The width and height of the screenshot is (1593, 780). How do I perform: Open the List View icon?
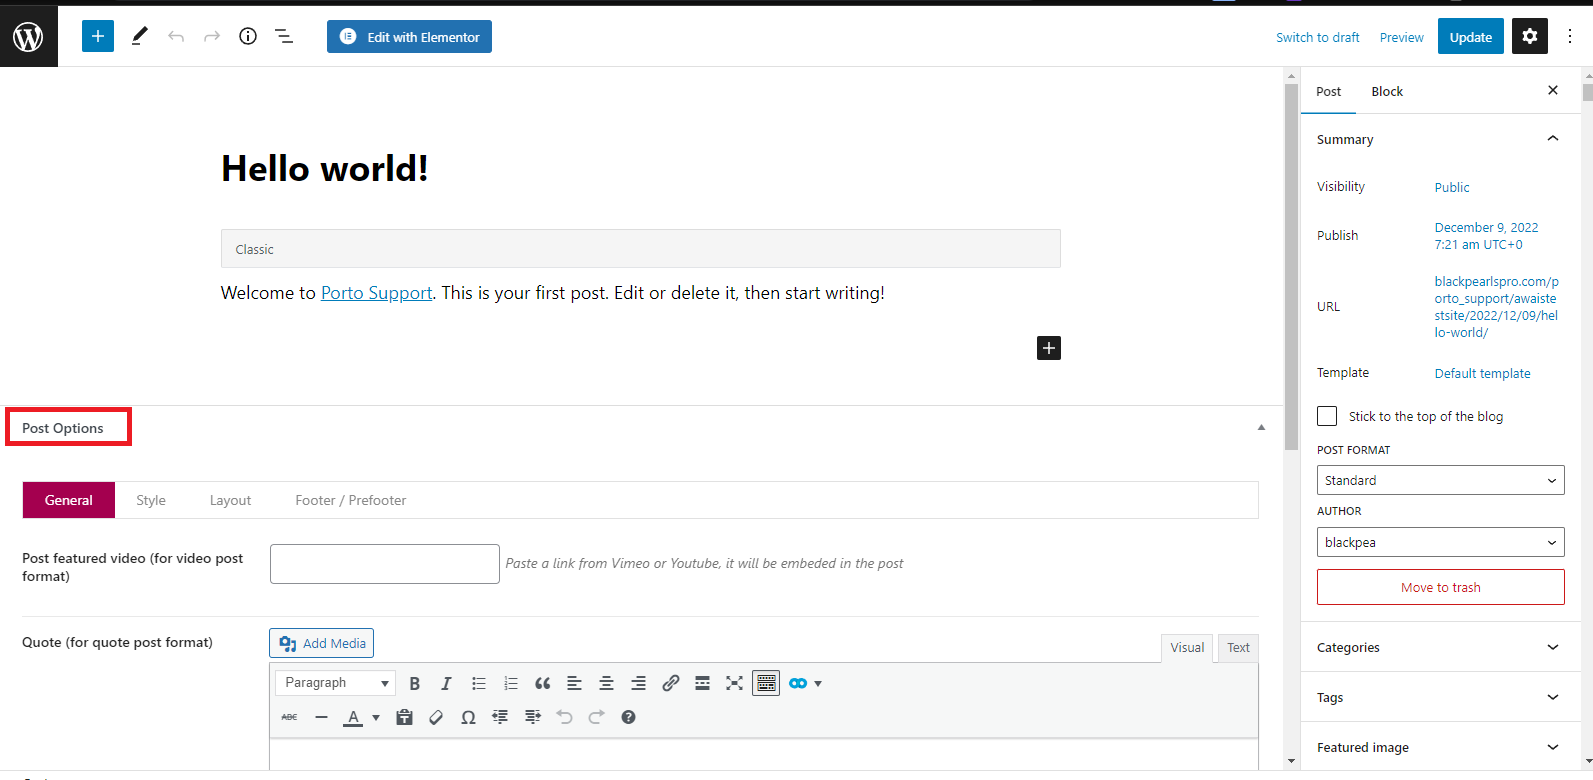click(284, 37)
